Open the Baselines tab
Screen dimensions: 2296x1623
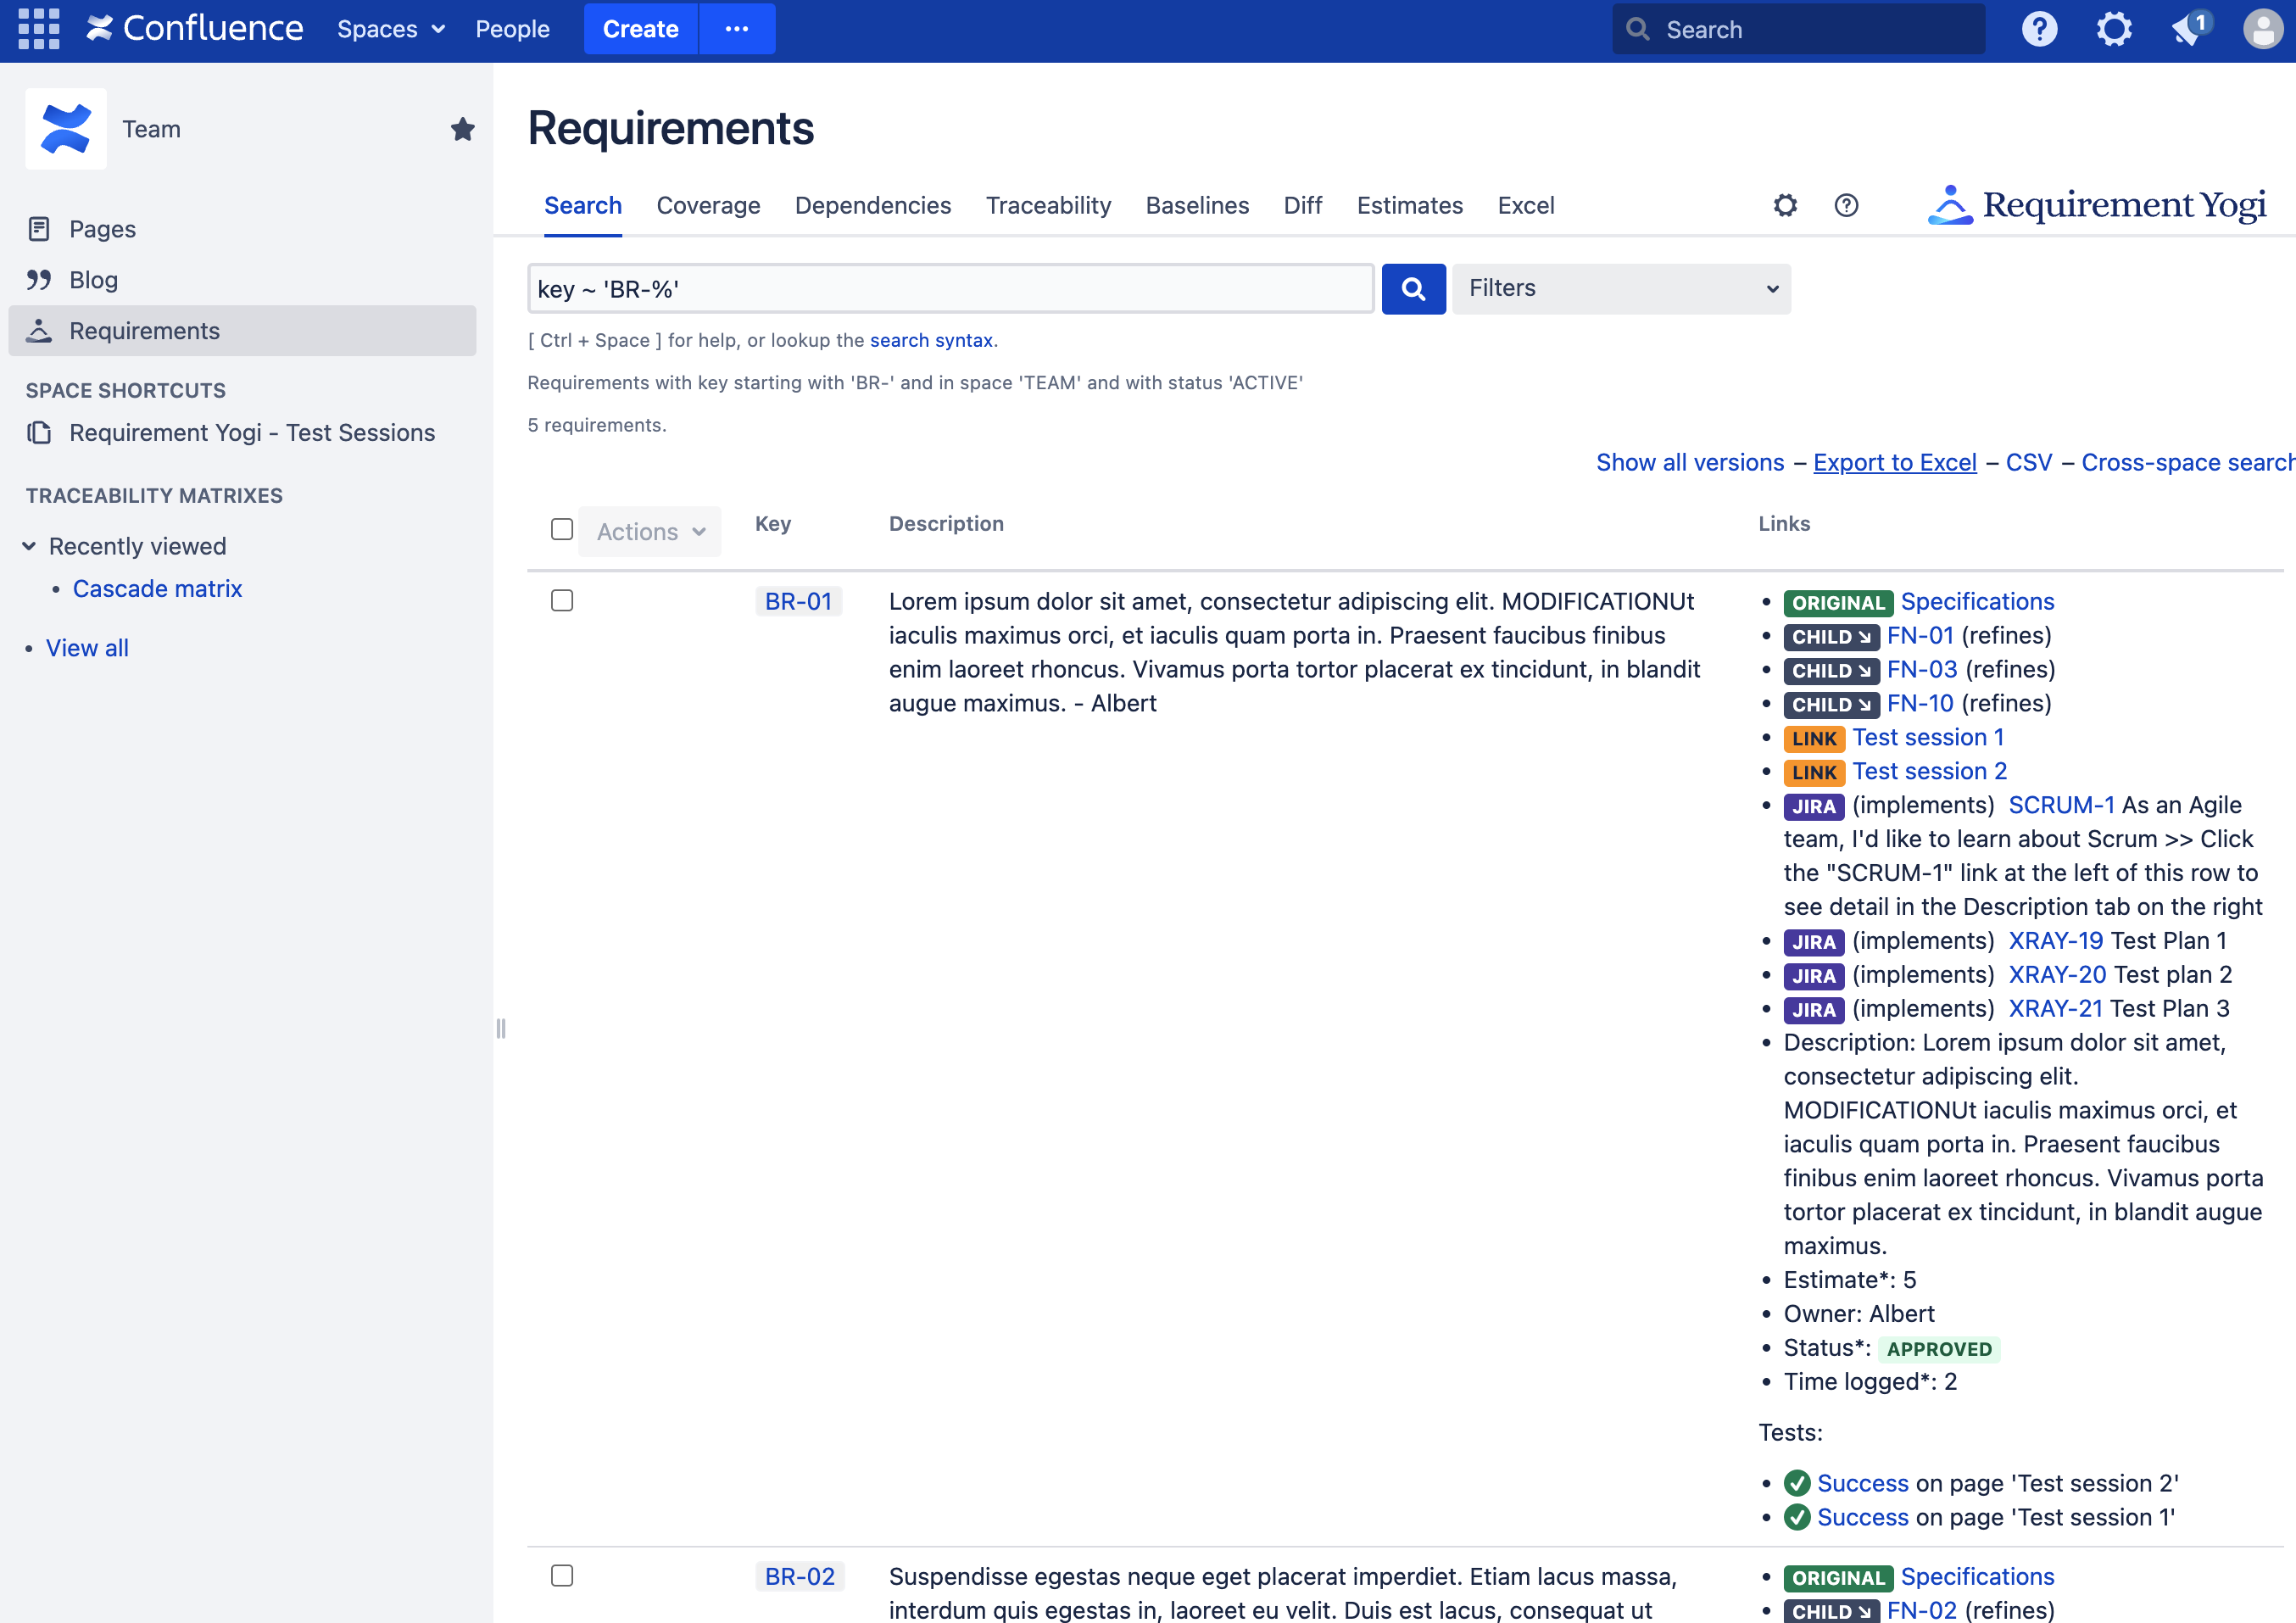point(1196,205)
